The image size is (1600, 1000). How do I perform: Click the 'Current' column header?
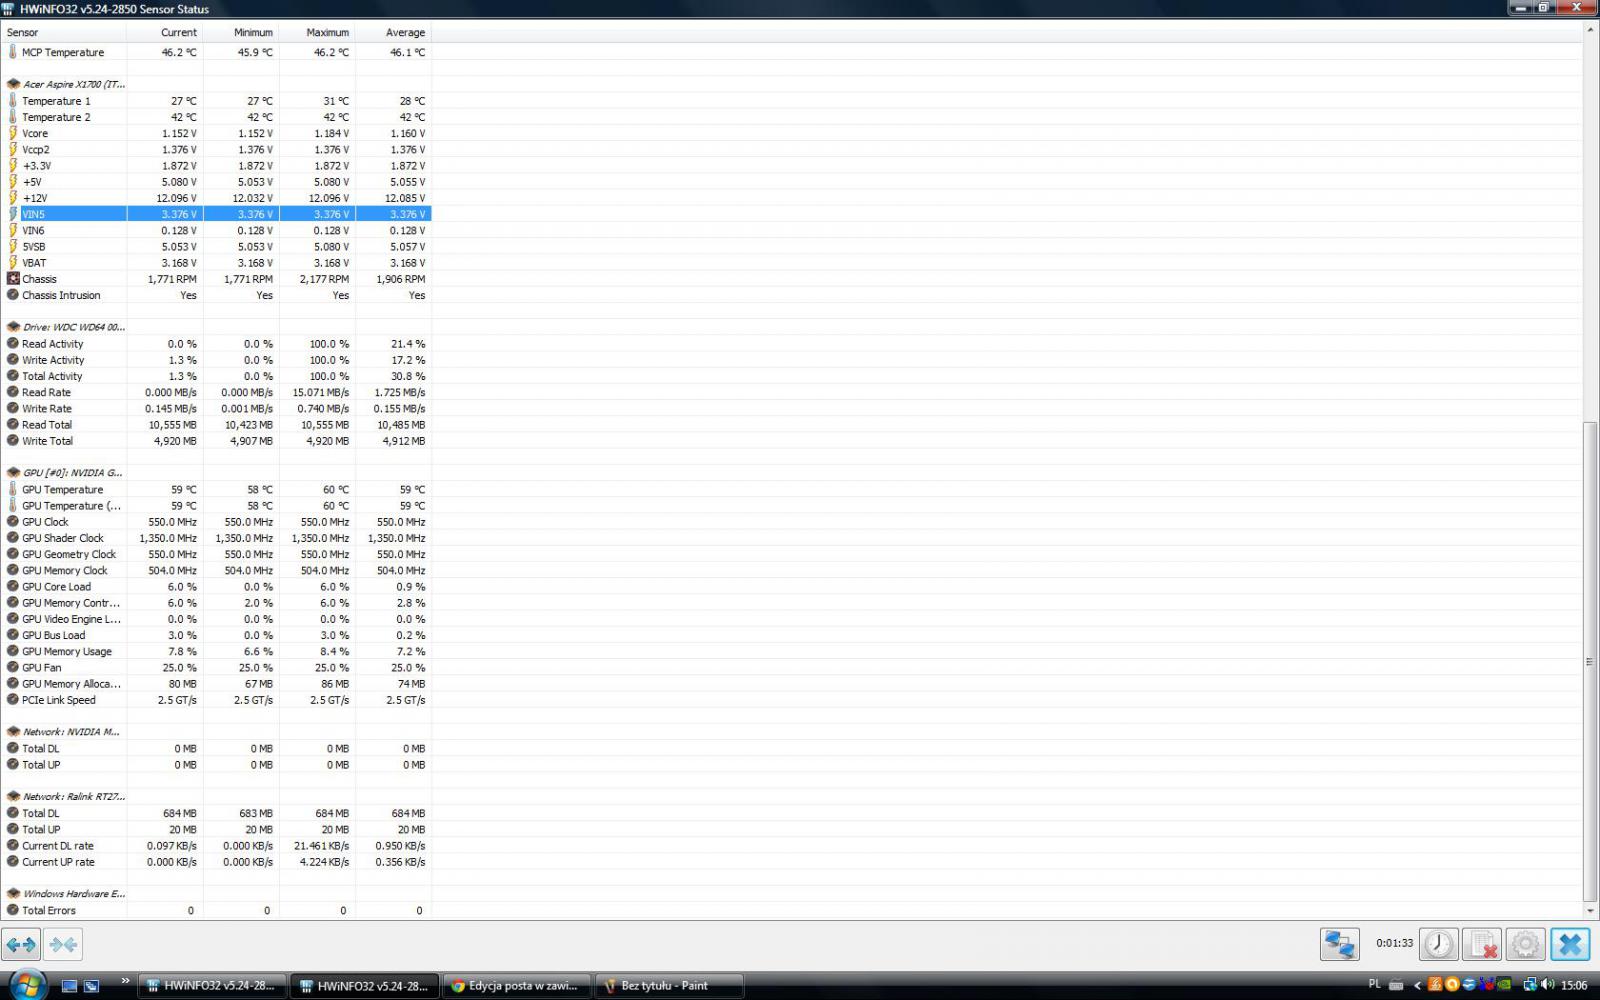pos(165,32)
